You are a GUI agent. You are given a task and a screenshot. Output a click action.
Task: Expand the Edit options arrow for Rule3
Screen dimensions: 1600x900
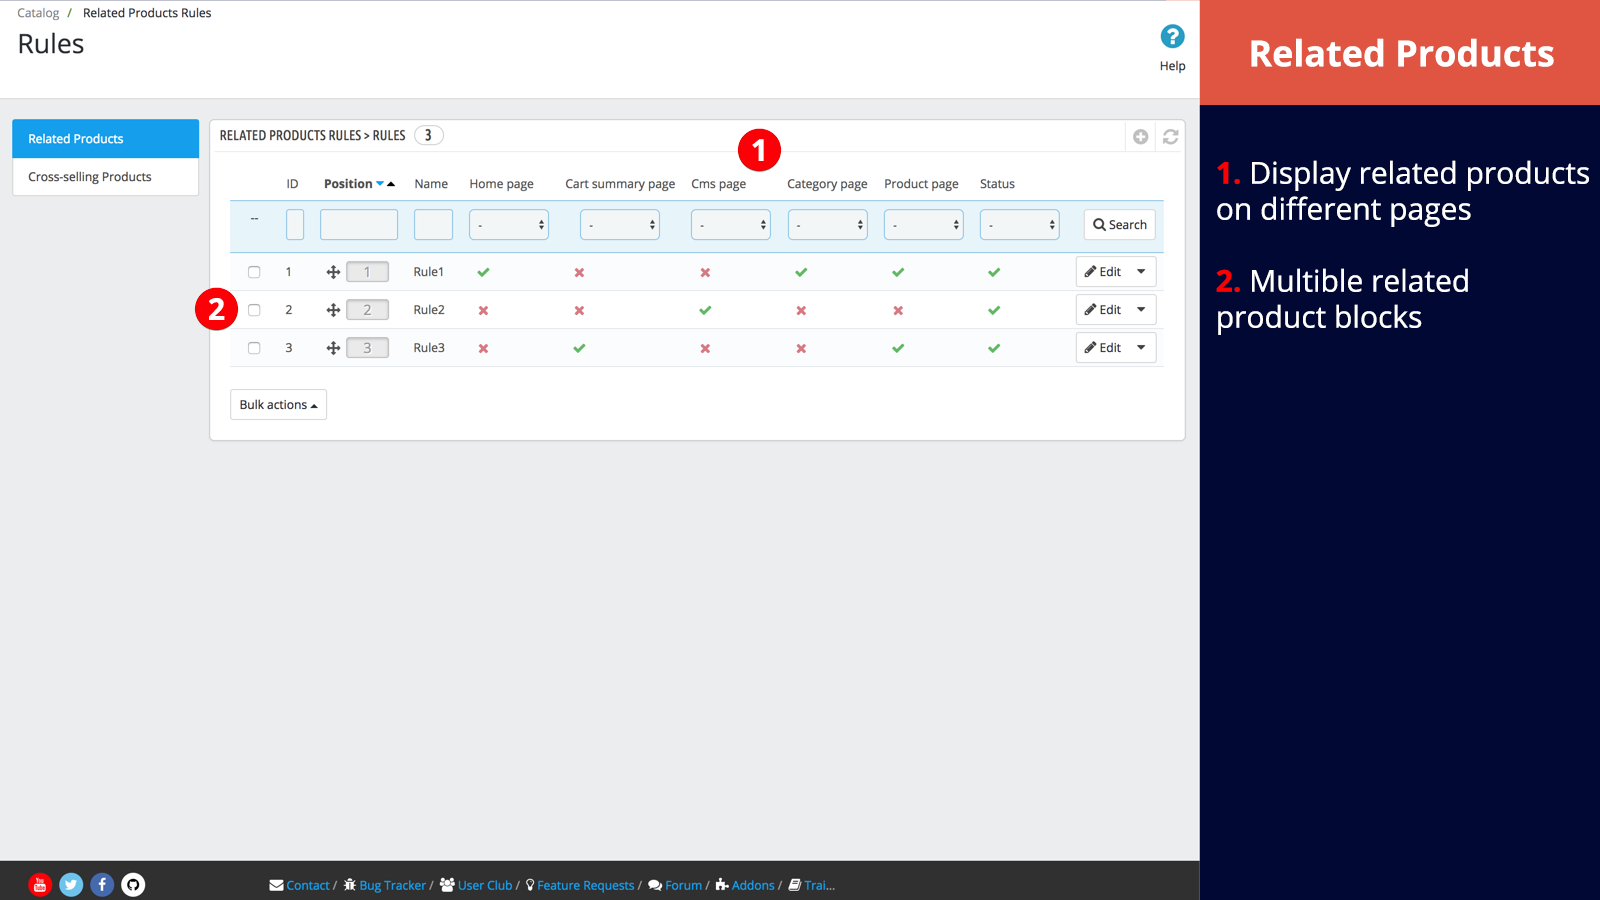[x=1141, y=348]
